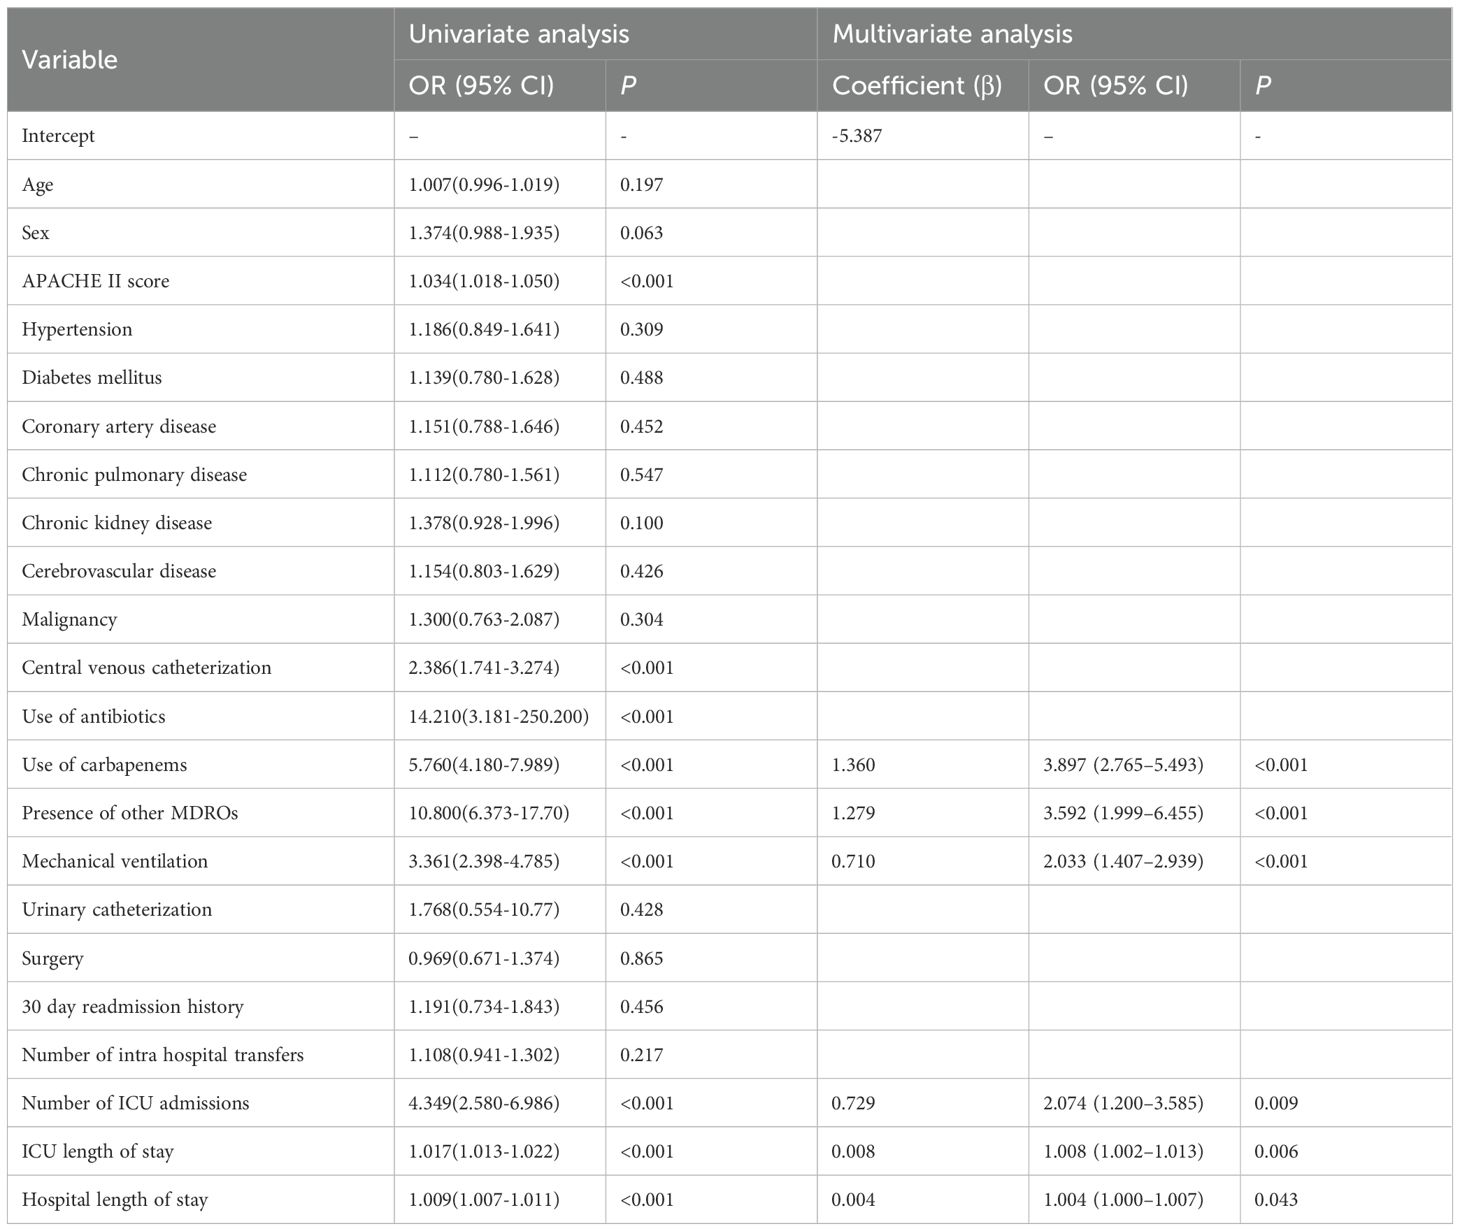Select Central venous catheterization OR 2.386(1.741-3.274)
Image resolution: width=1460 pixels, height=1231 pixels.
[484, 668]
